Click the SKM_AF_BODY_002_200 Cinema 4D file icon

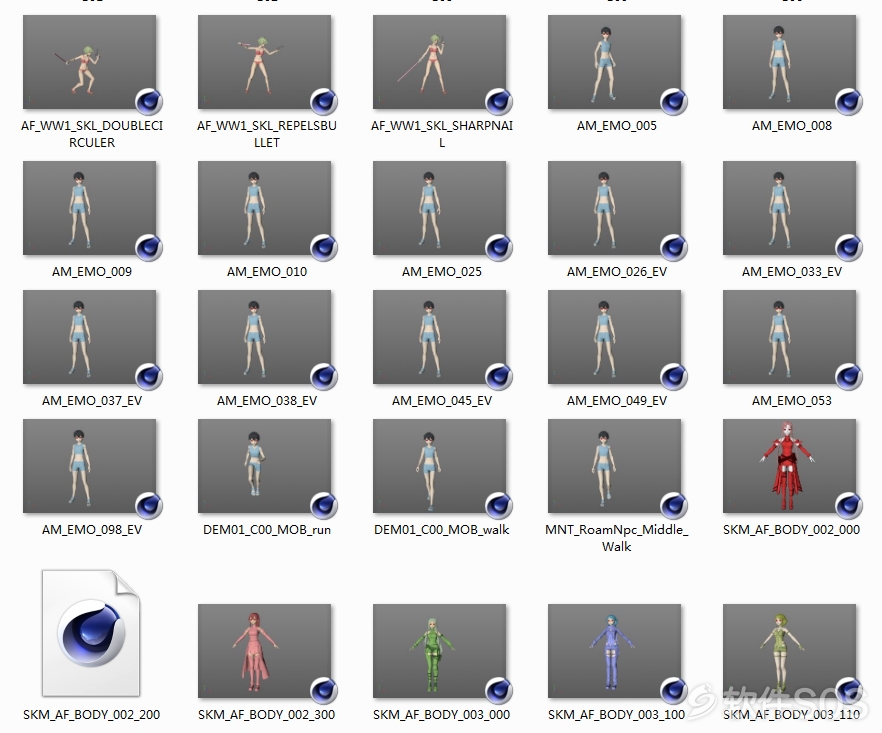coord(91,633)
